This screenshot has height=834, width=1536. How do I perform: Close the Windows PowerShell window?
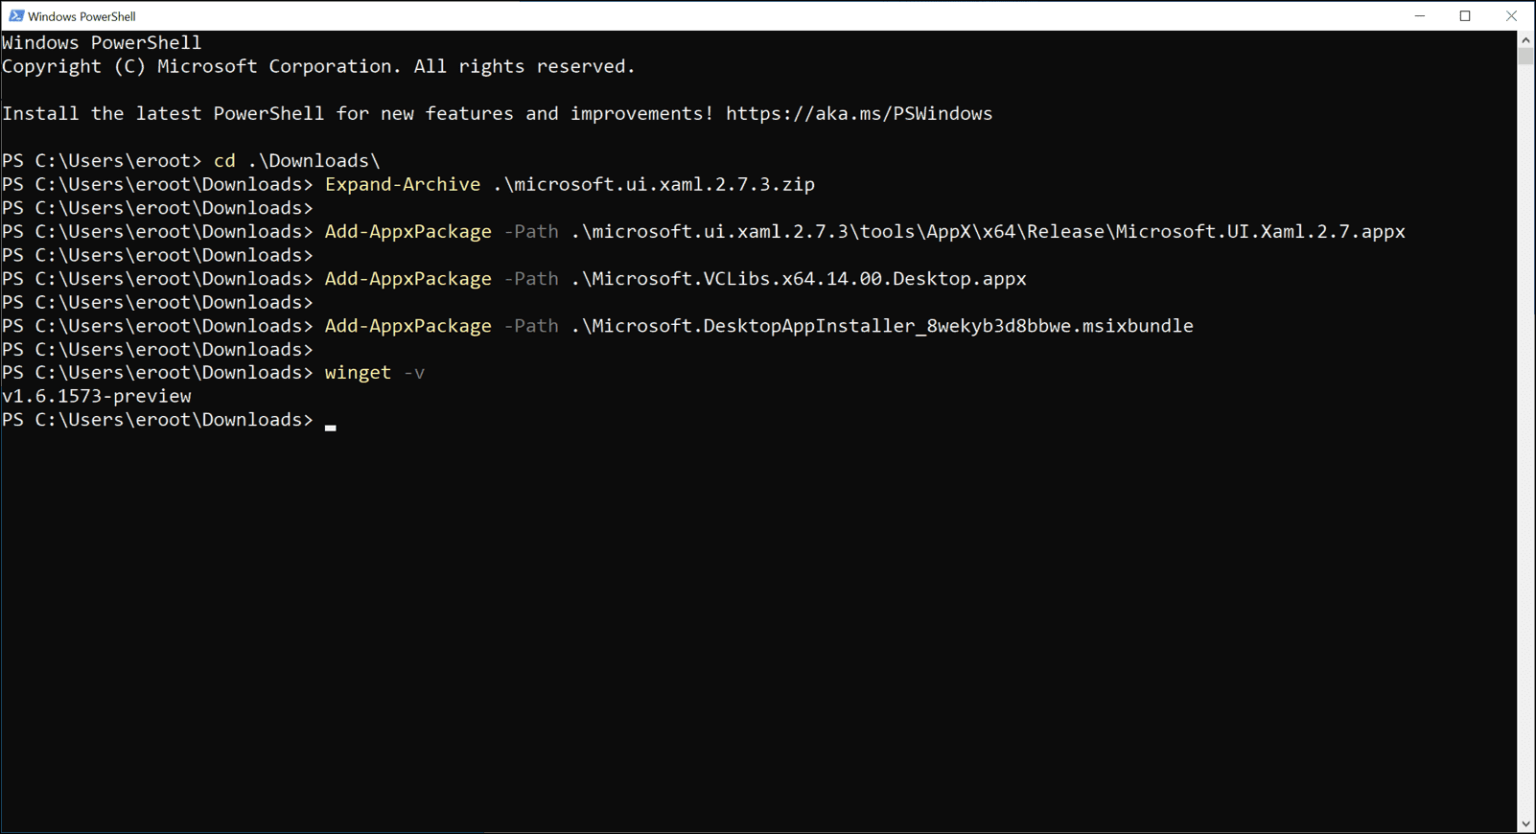tap(1511, 16)
